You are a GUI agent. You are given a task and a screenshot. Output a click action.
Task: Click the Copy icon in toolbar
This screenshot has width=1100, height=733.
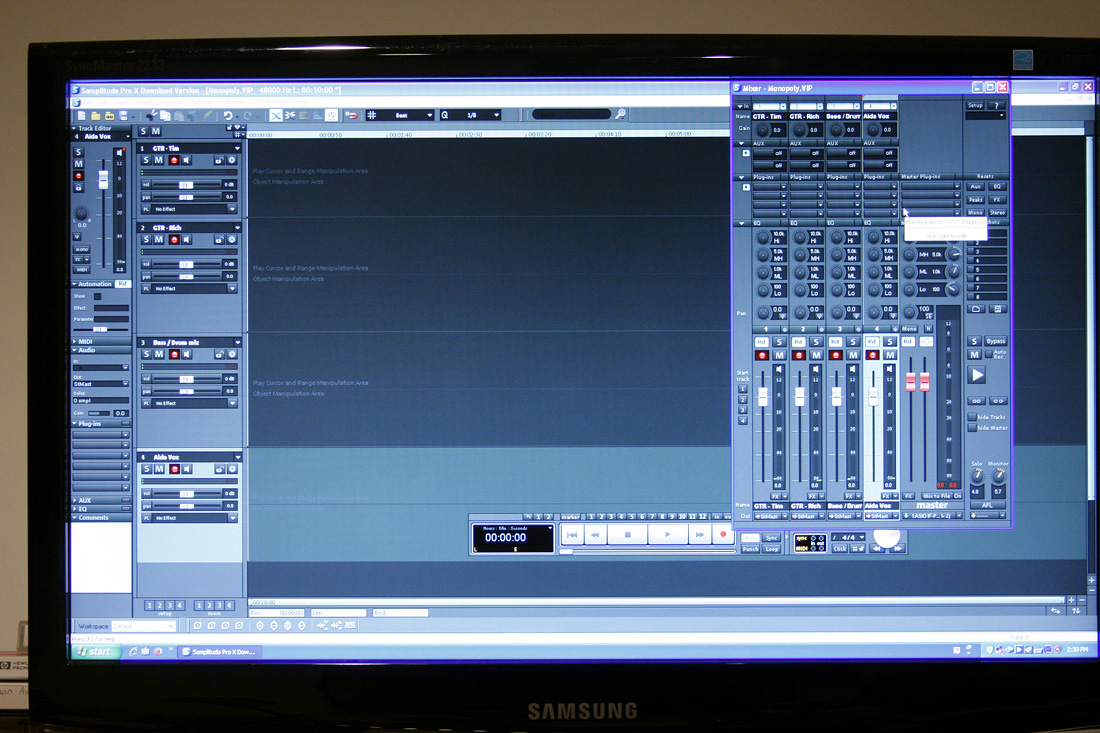(165, 115)
